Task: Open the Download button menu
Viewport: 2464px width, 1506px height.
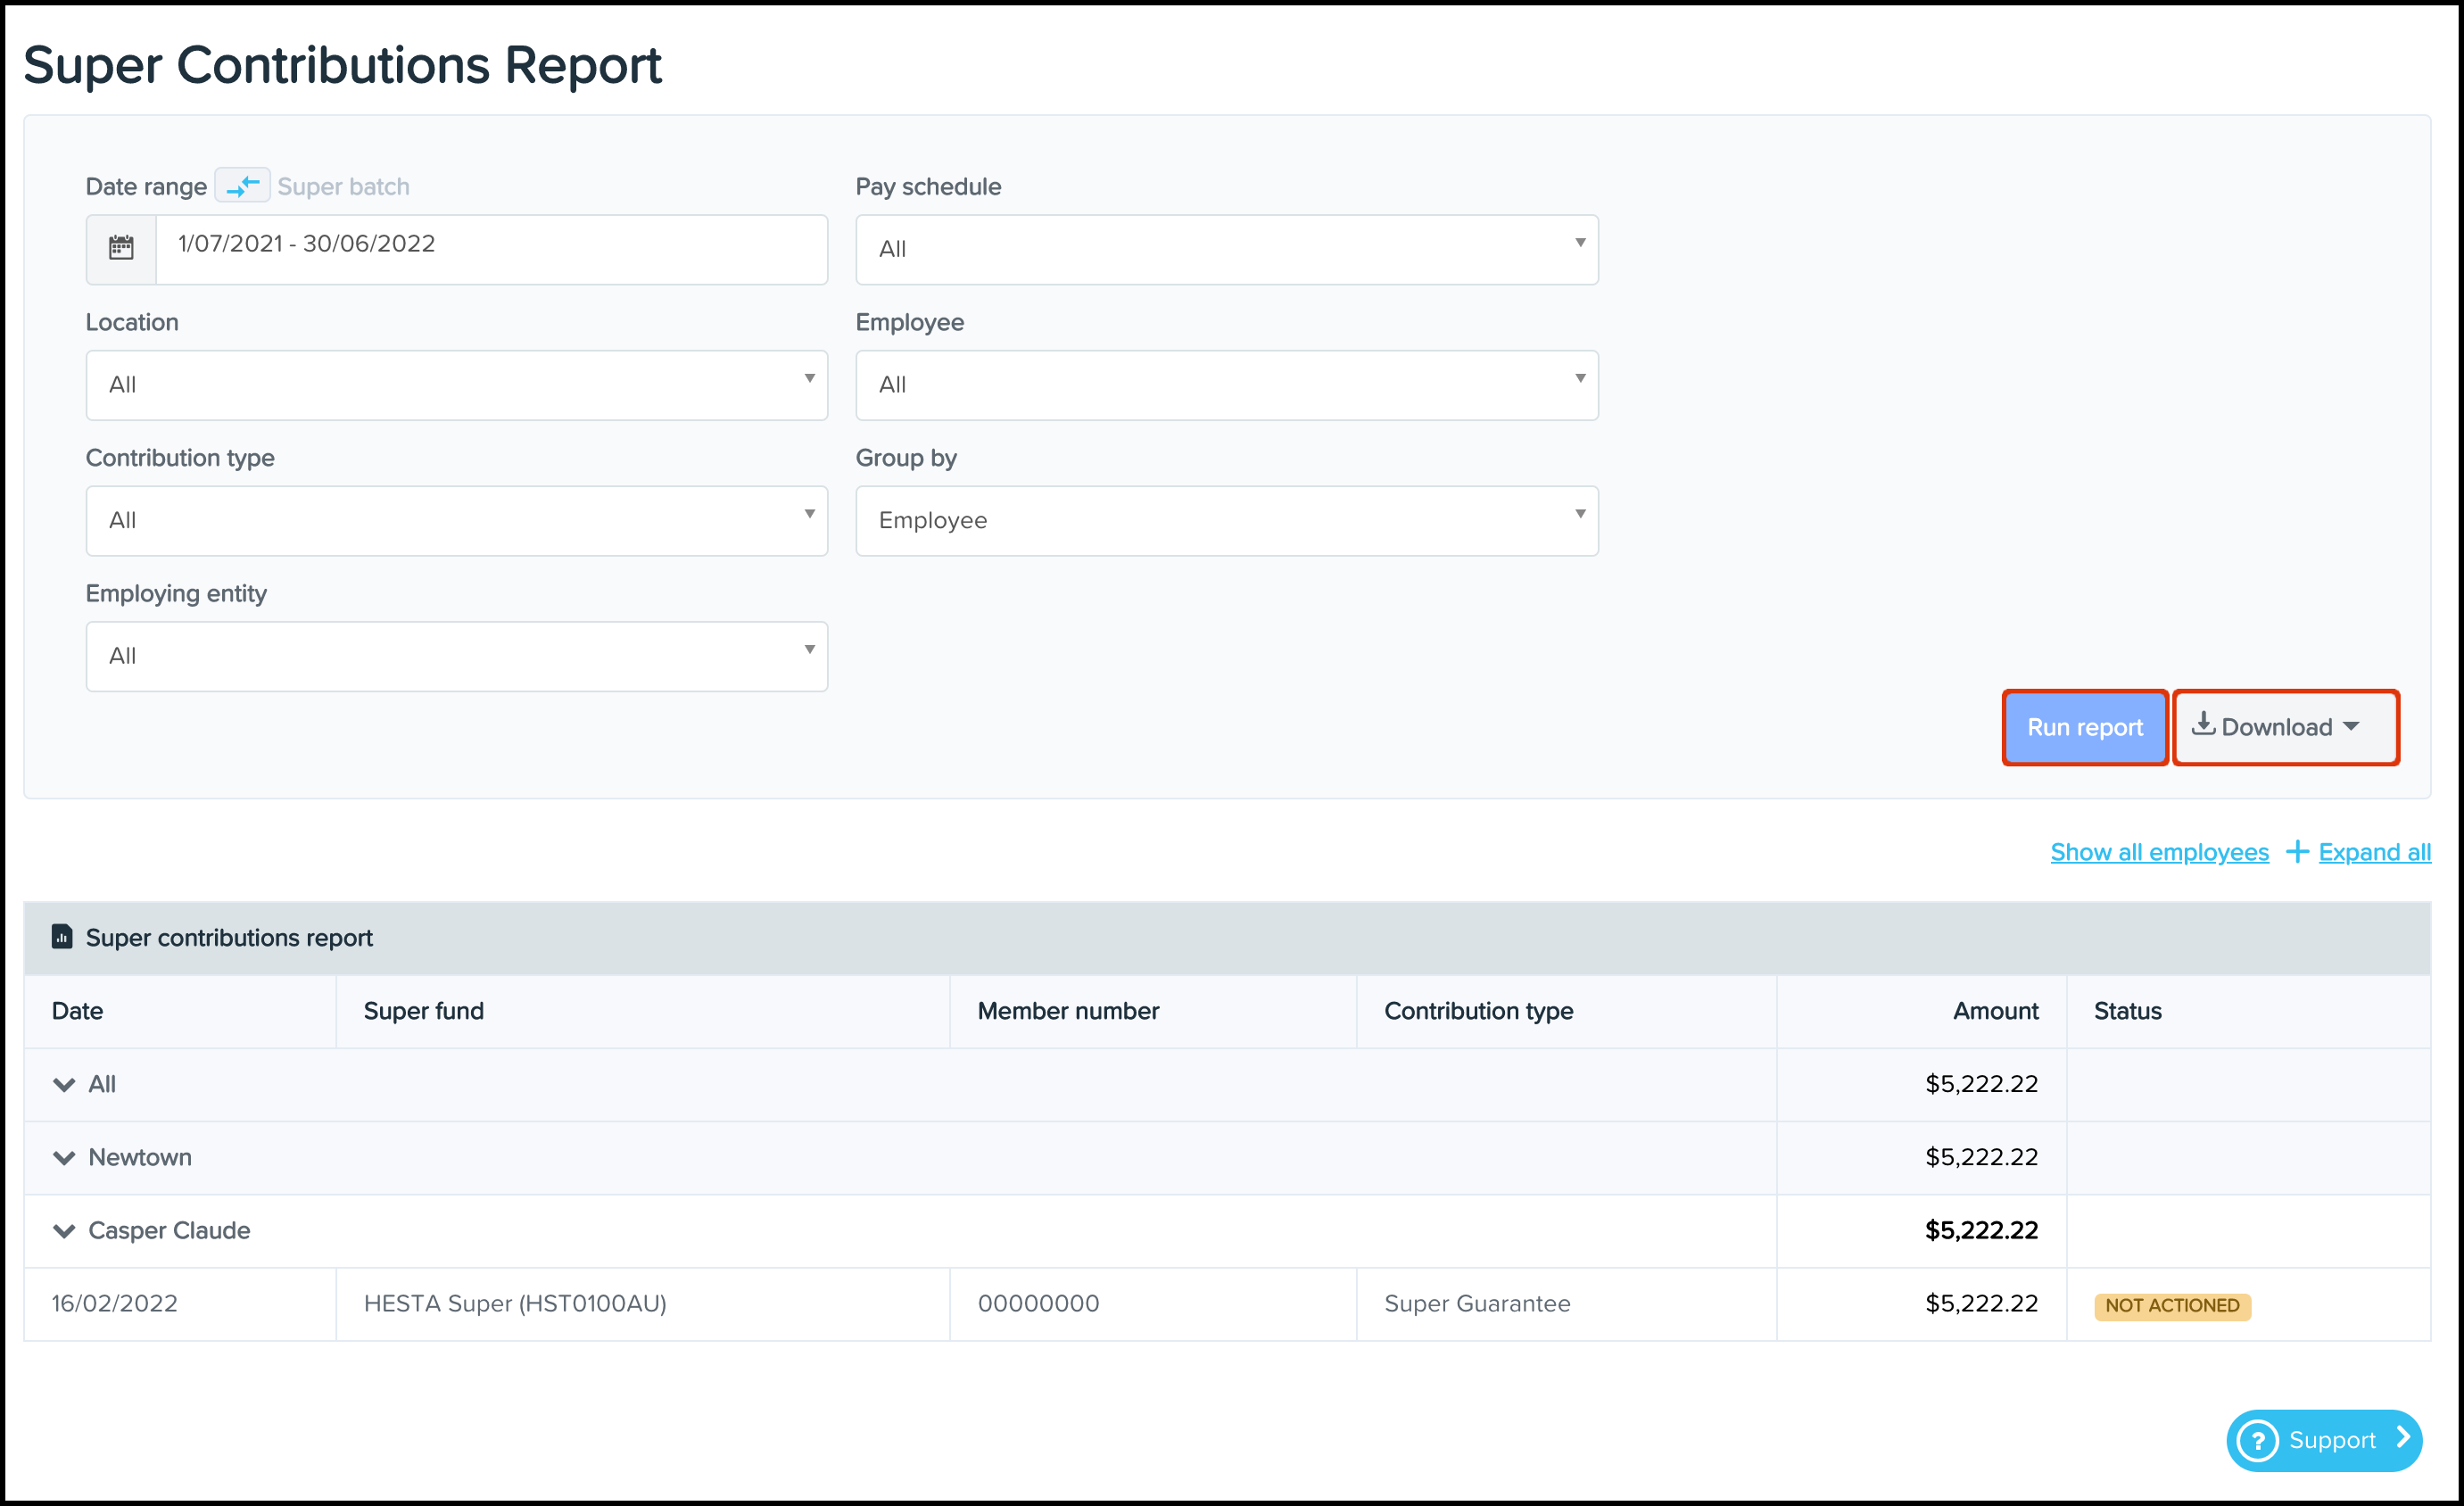Action: 2285,728
